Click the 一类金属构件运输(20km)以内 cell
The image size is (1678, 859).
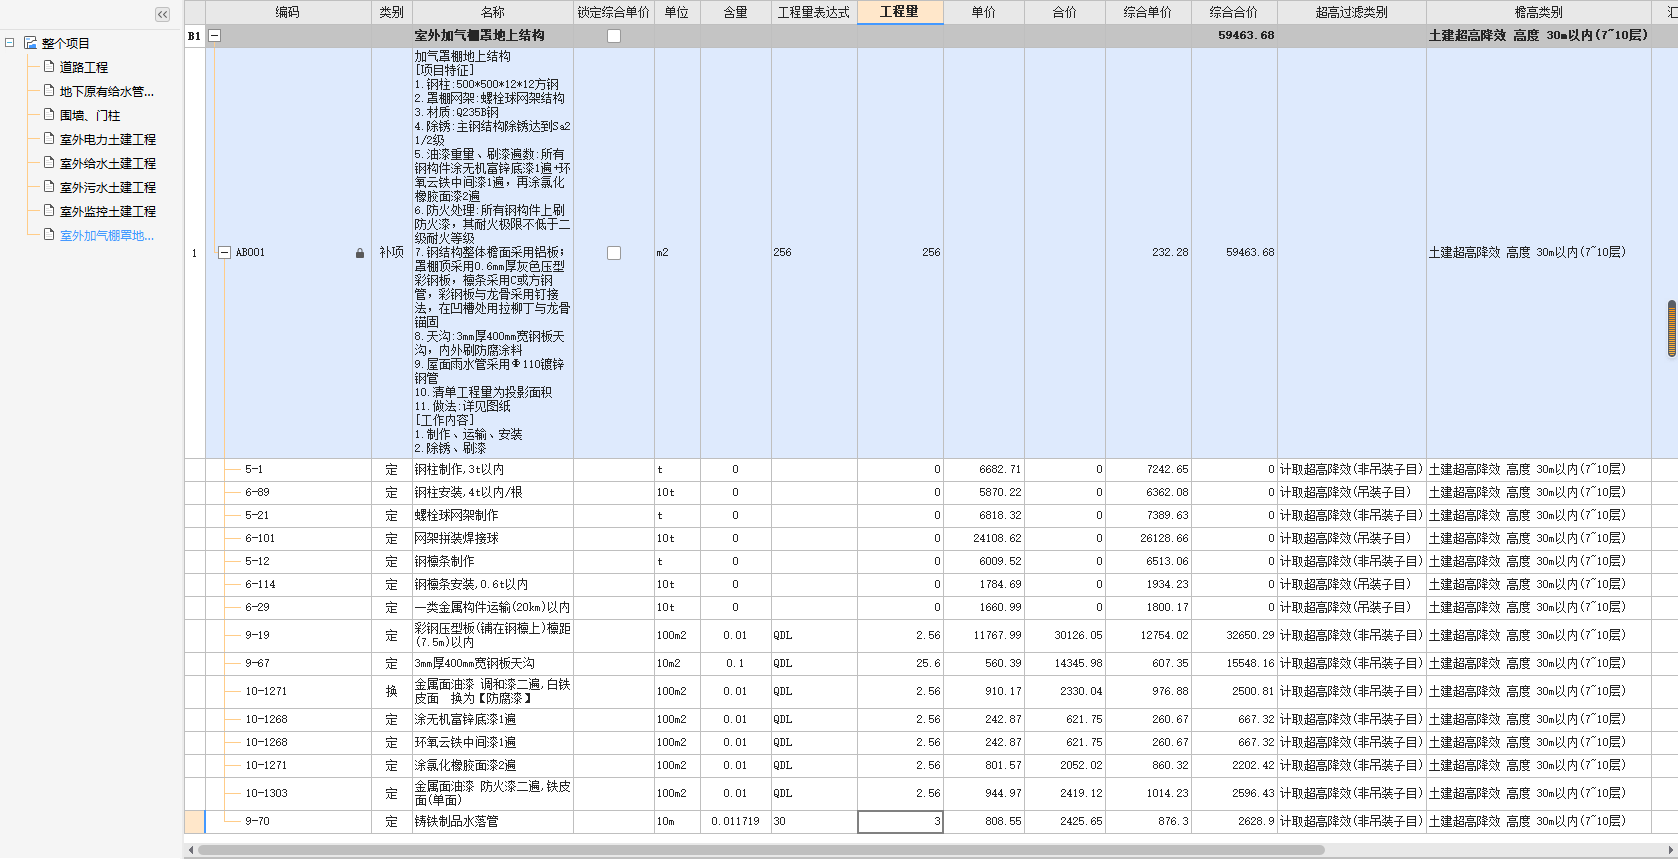(493, 607)
